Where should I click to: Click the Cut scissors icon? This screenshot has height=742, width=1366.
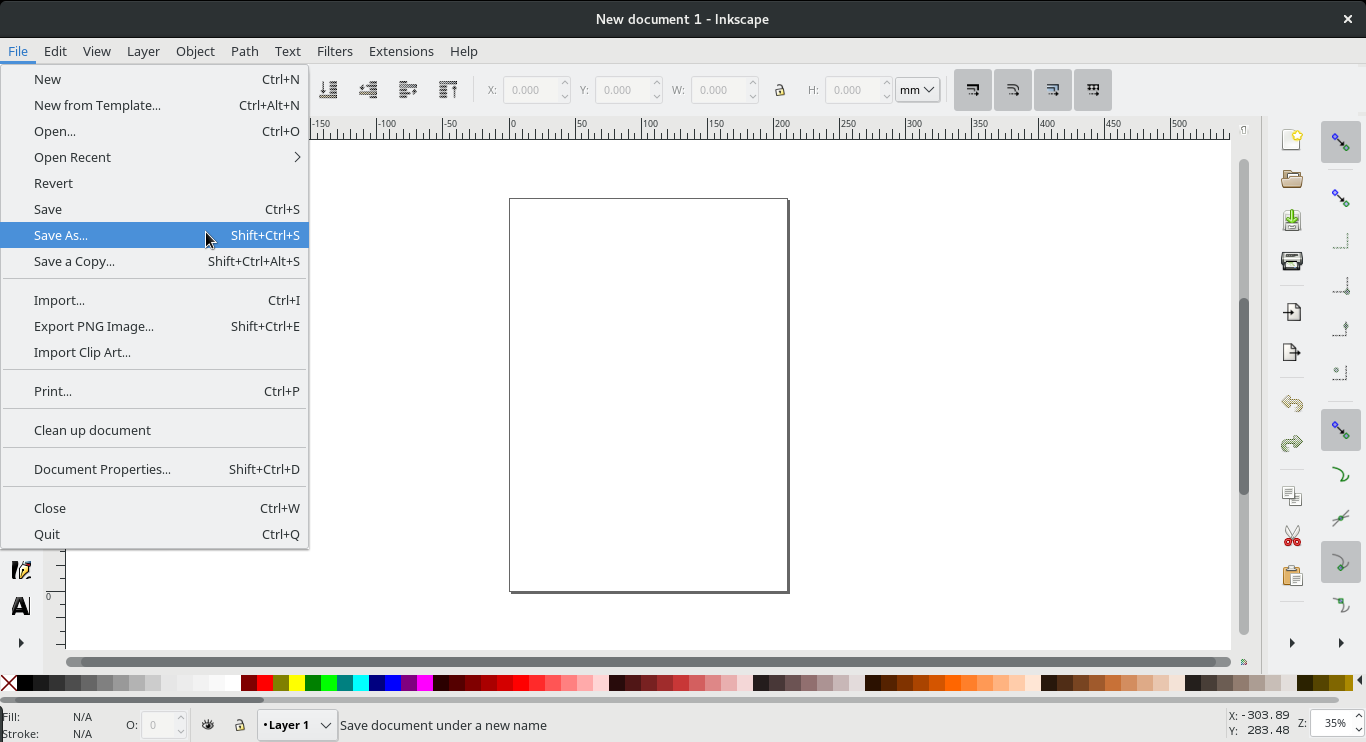1291,536
